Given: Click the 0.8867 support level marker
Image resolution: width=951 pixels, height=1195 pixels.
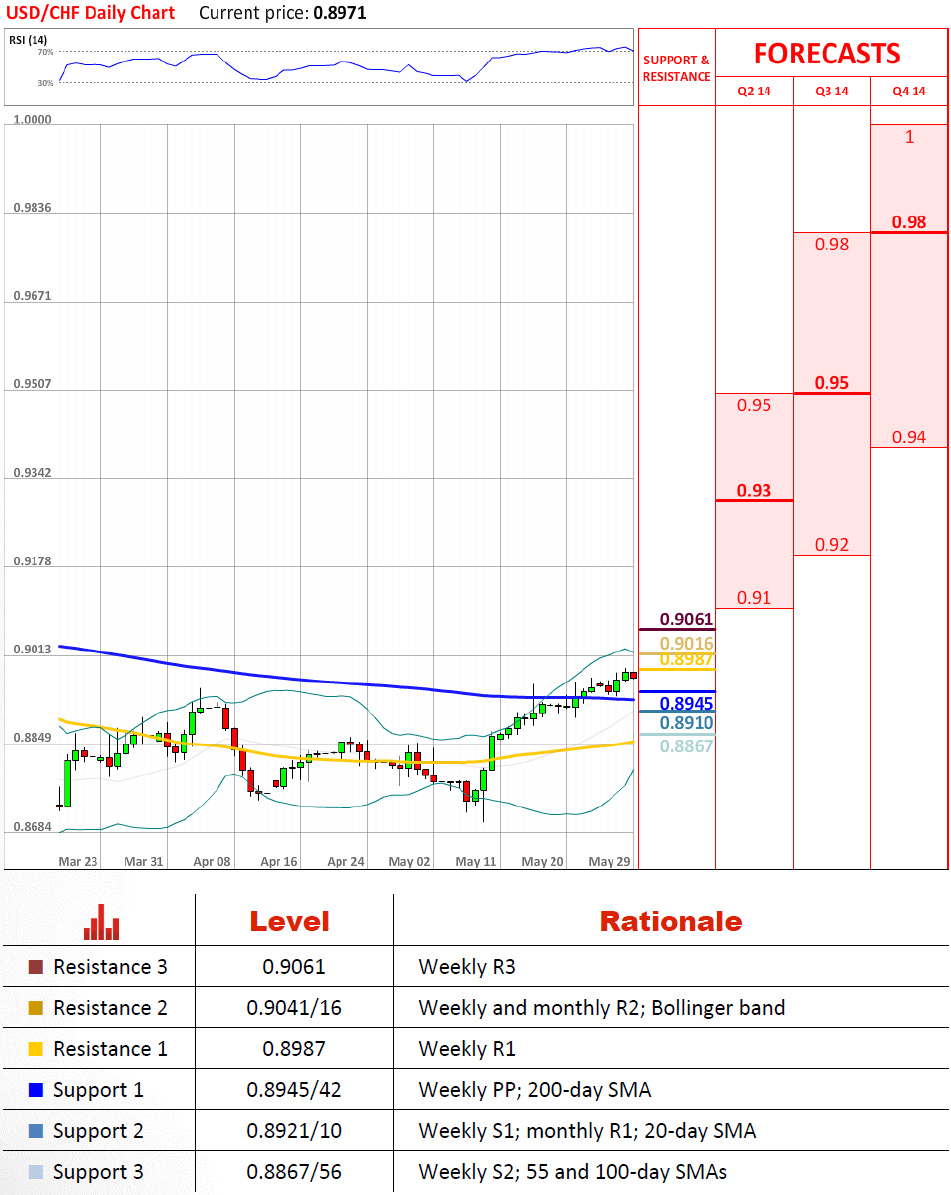Looking at the screenshot, I should 686,746.
